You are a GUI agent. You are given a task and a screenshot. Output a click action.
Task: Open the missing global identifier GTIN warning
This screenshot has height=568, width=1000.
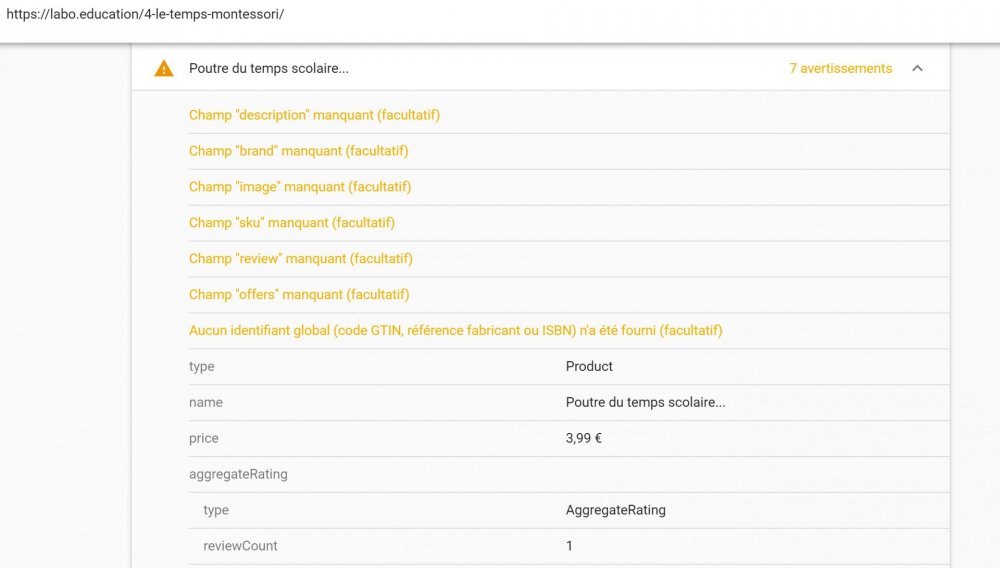455,331
